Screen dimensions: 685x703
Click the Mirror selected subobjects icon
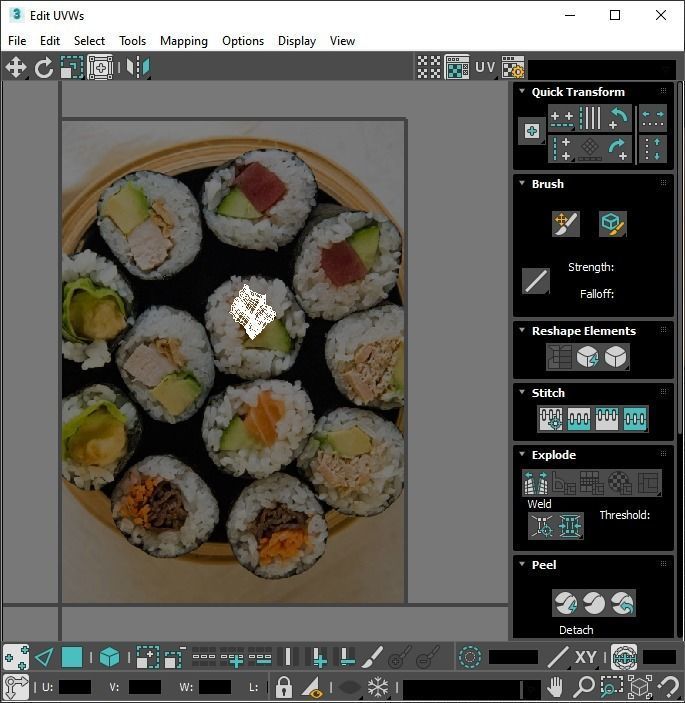[138, 68]
